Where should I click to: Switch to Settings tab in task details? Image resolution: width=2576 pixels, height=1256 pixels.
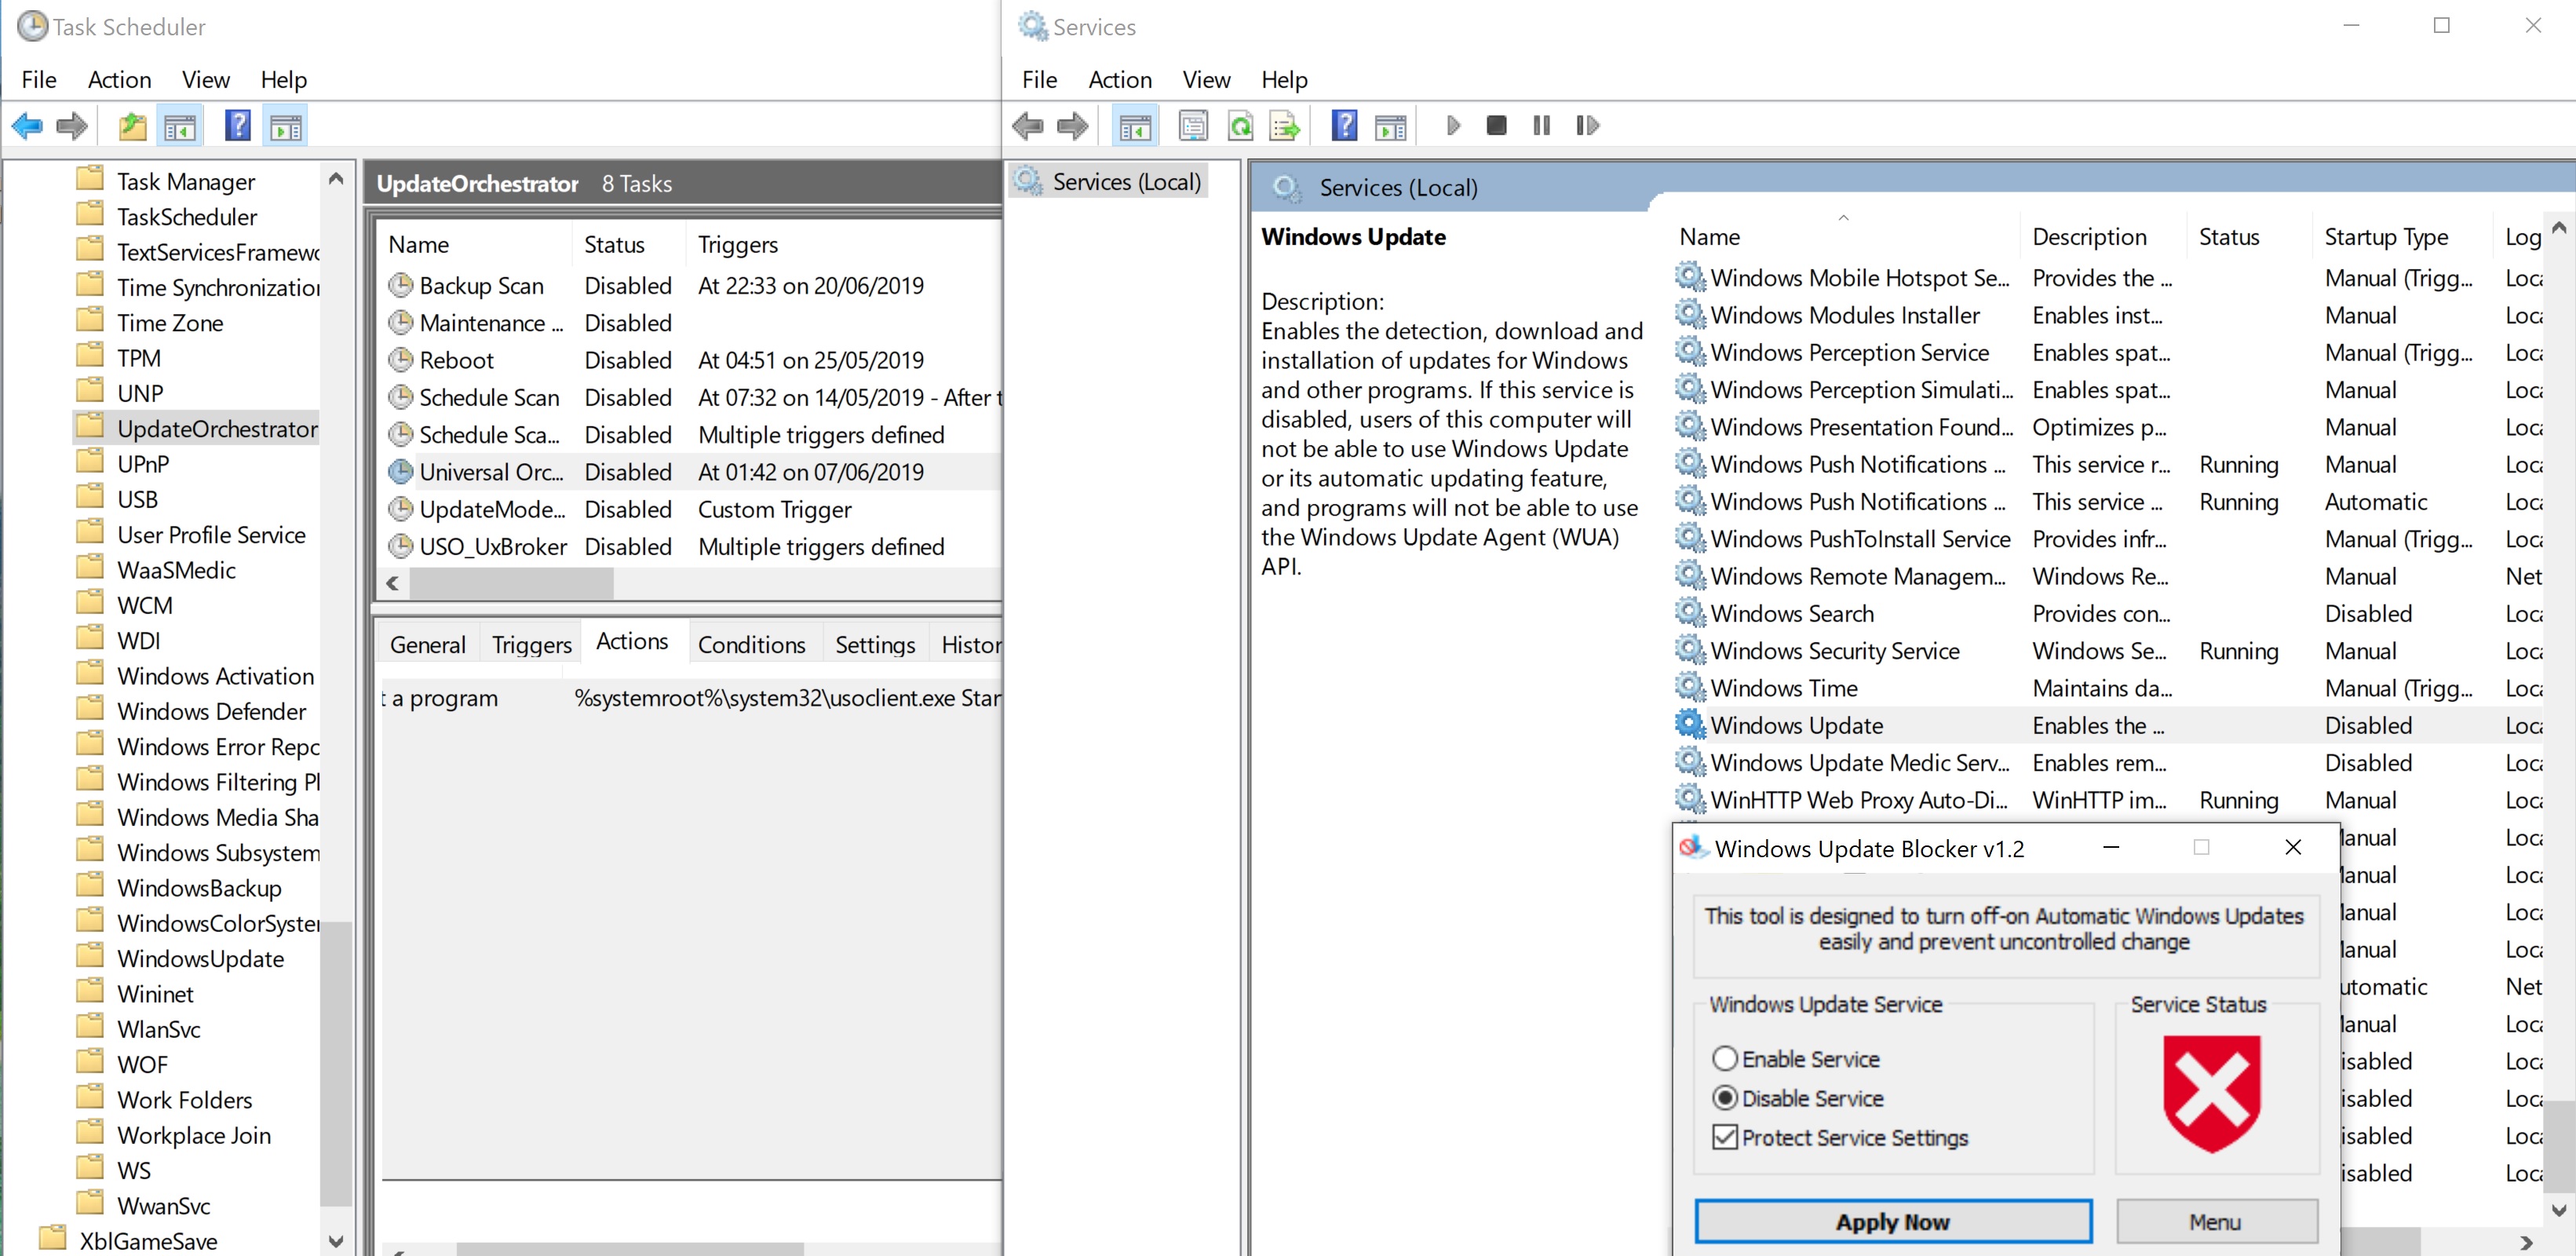(875, 644)
